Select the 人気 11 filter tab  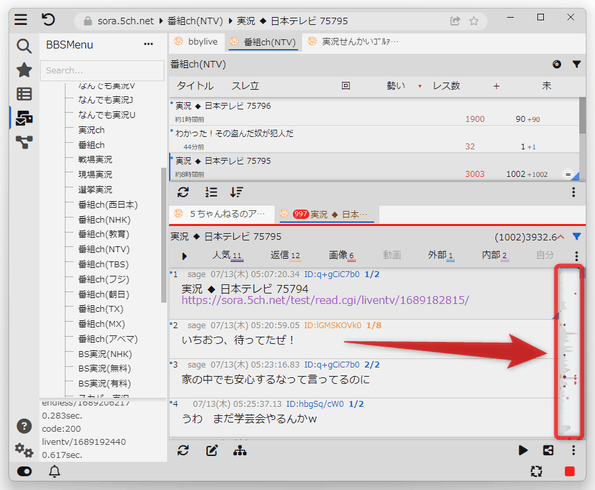227,255
